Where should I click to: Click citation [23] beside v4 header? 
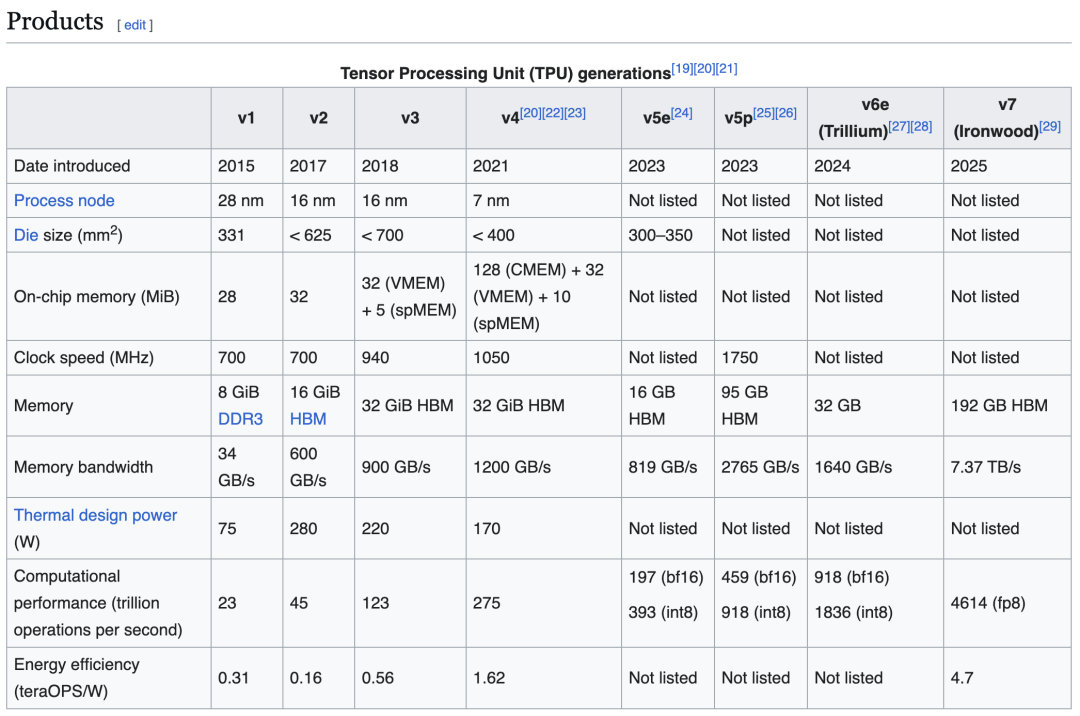point(575,113)
